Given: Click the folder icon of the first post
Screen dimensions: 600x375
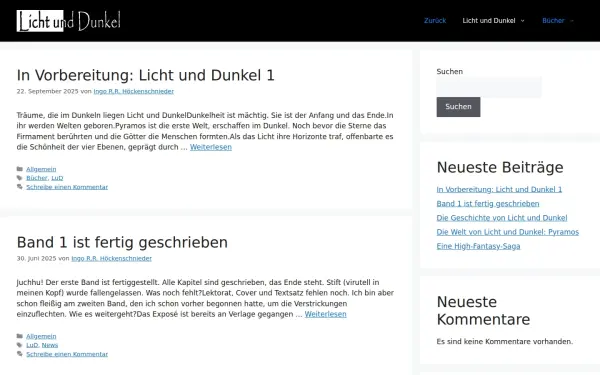Looking at the screenshot, I should (20, 169).
